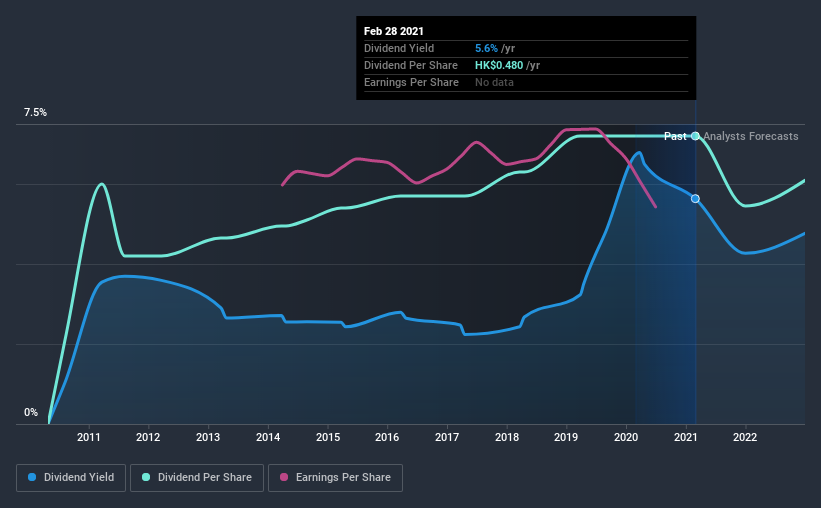821x508 pixels.
Task: Click the 2018 x-axis year label
Action: click(507, 437)
